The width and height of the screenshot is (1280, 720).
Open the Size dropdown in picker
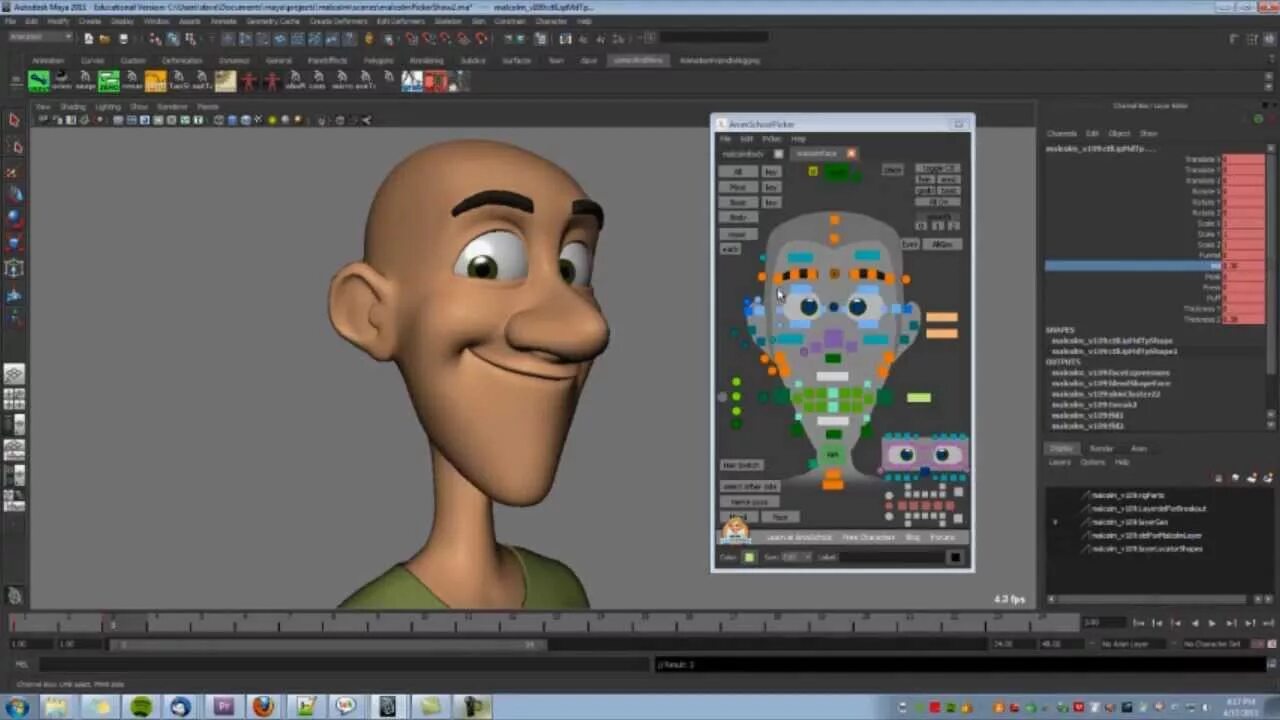tap(796, 557)
